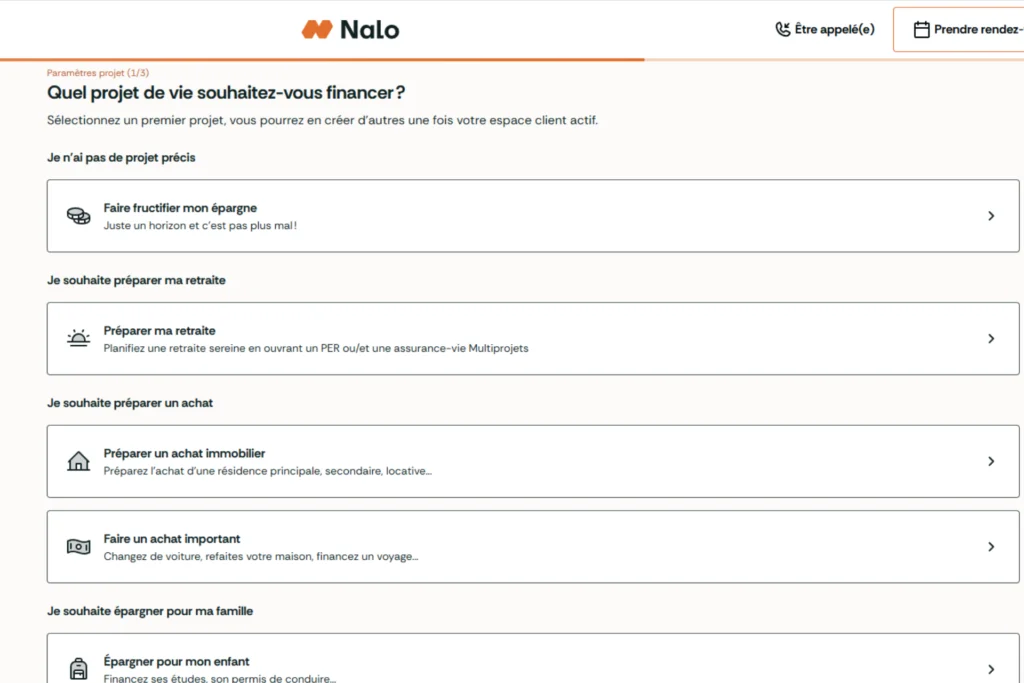Image resolution: width=1024 pixels, height=683 pixels.
Task: Click the banknote icon for Faire un achat important
Action: (78, 547)
